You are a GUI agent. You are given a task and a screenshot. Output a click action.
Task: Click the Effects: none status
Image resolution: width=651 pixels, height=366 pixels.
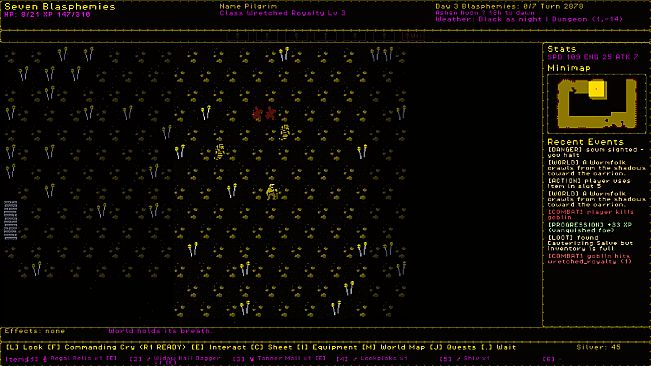[35, 331]
